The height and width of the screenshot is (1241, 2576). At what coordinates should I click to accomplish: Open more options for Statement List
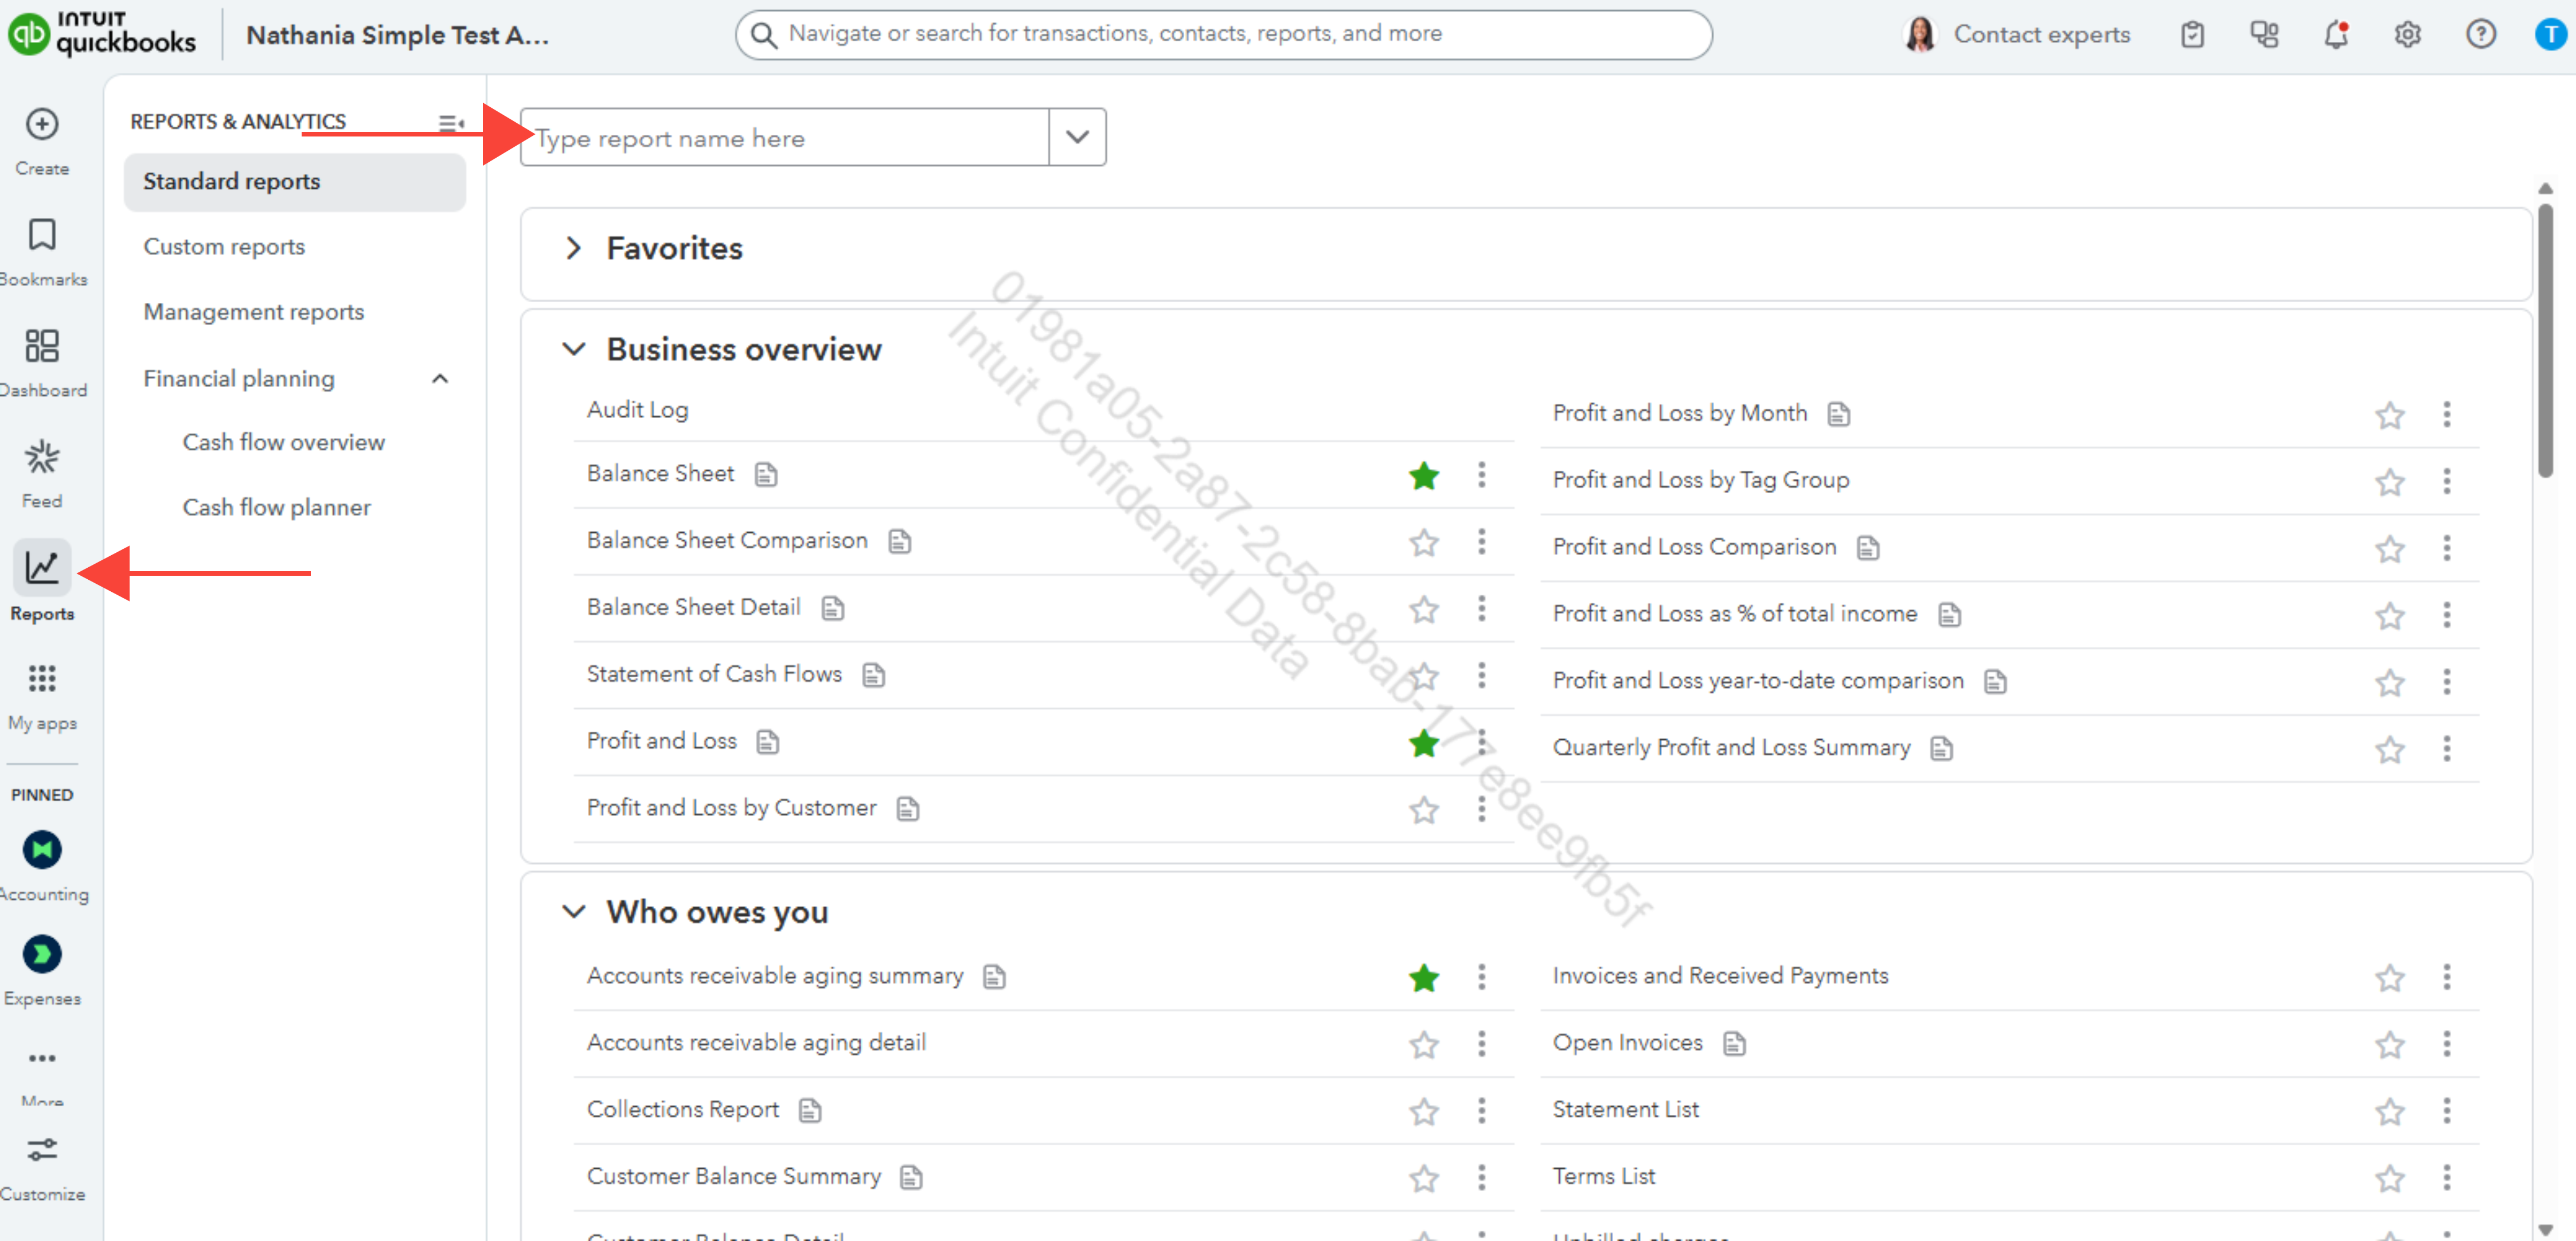click(2447, 1111)
